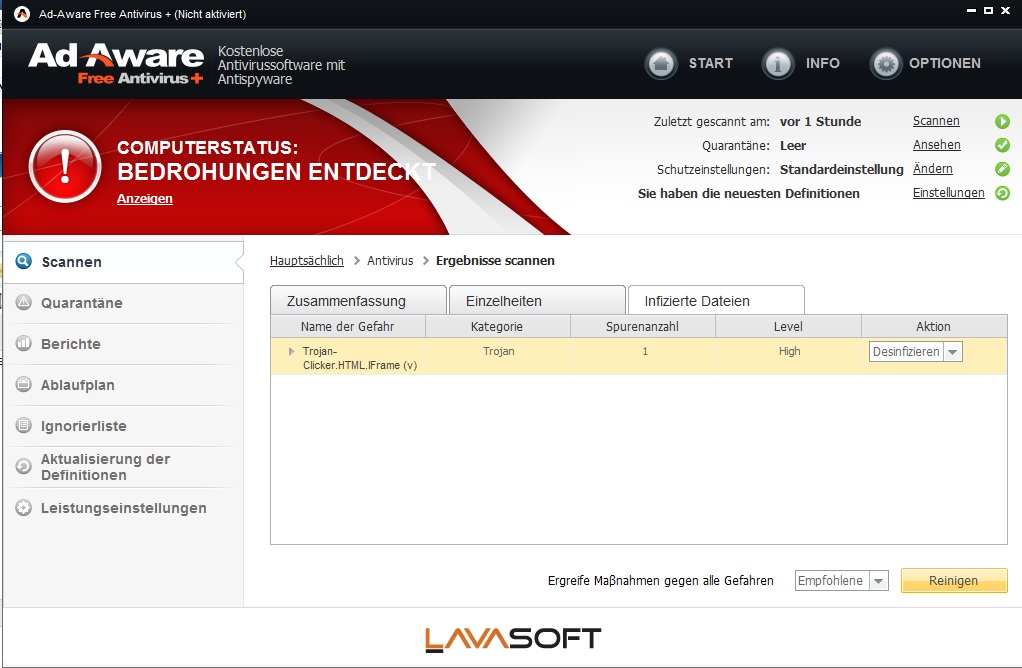Click the Anzeigen link under threat status
The image size is (1022, 668).
point(145,199)
